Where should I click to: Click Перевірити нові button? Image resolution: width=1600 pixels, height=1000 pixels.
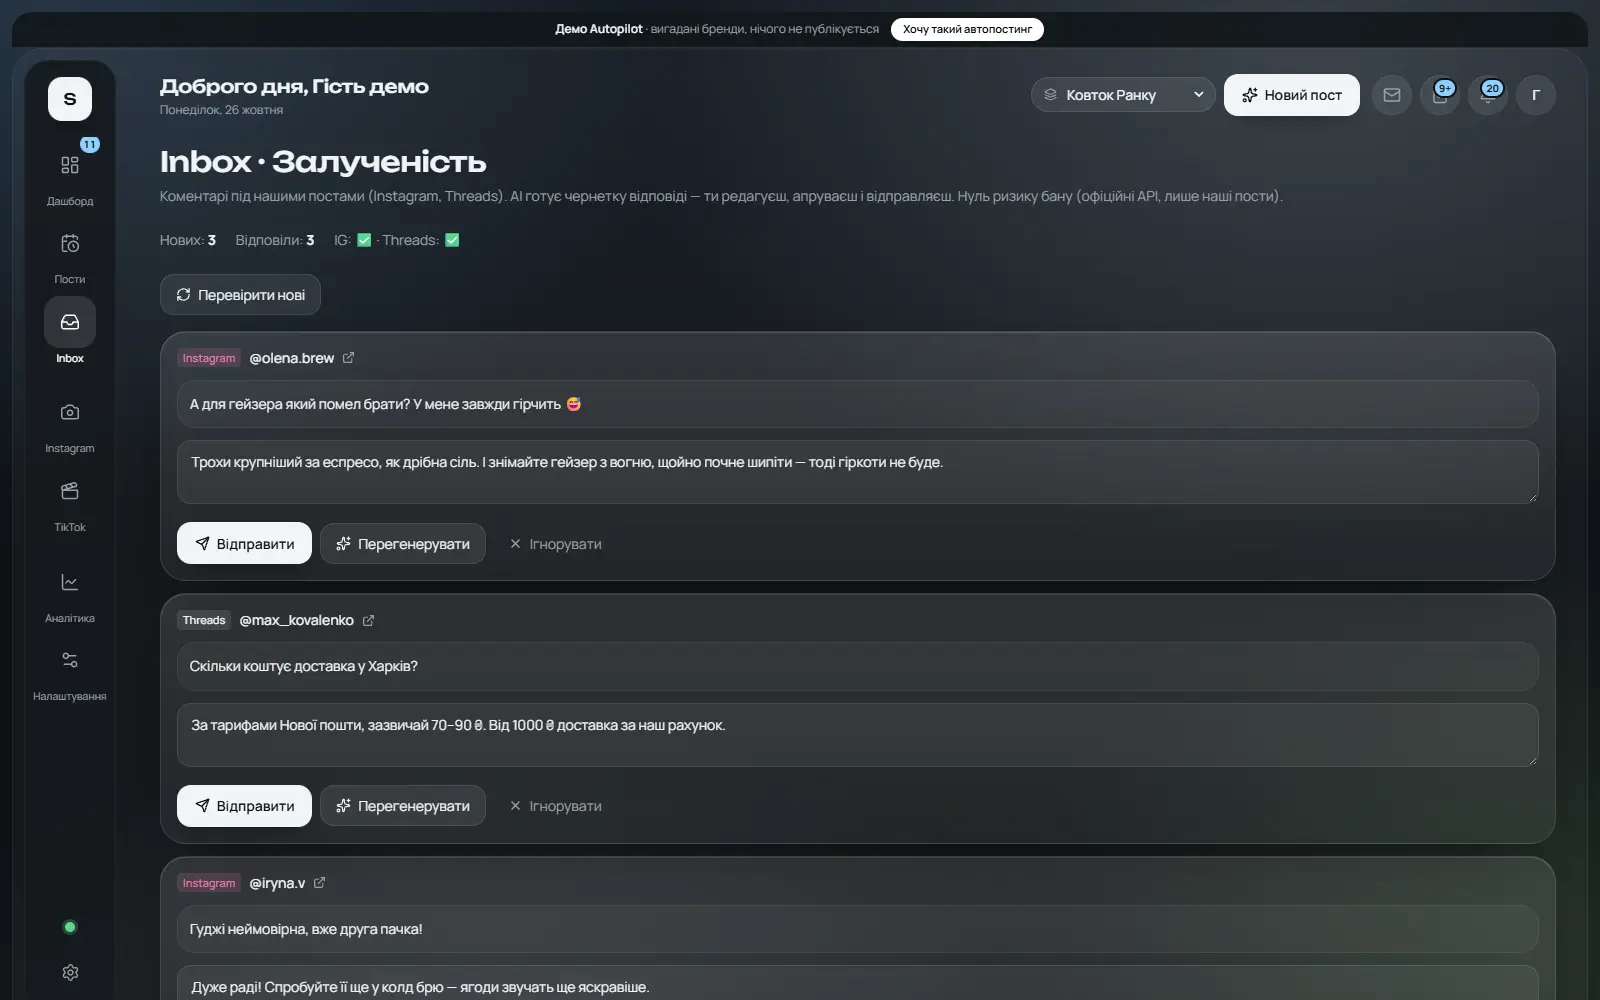(x=240, y=295)
